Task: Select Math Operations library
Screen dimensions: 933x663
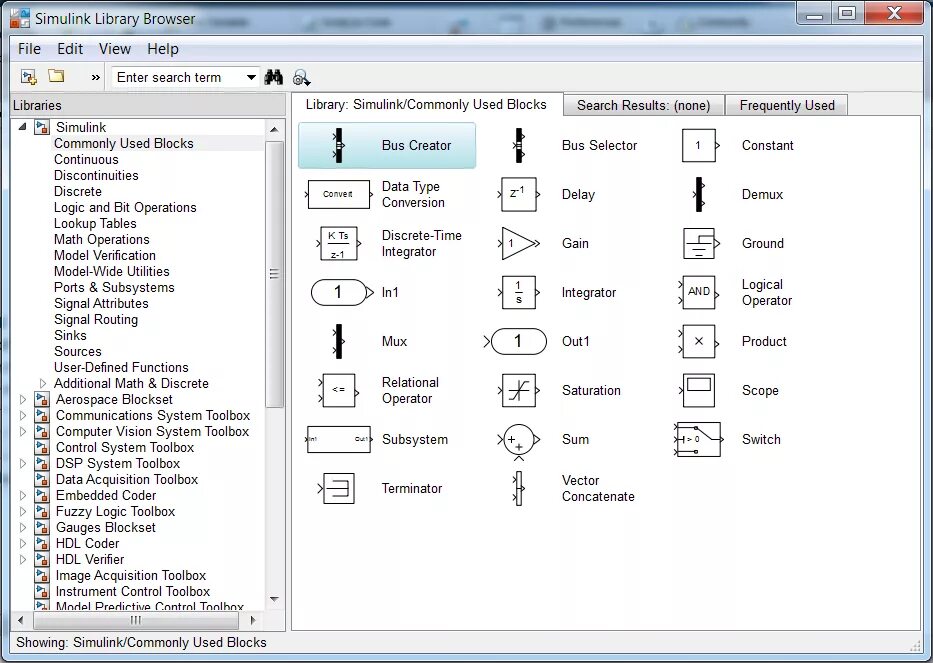Action: tap(102, 239)
